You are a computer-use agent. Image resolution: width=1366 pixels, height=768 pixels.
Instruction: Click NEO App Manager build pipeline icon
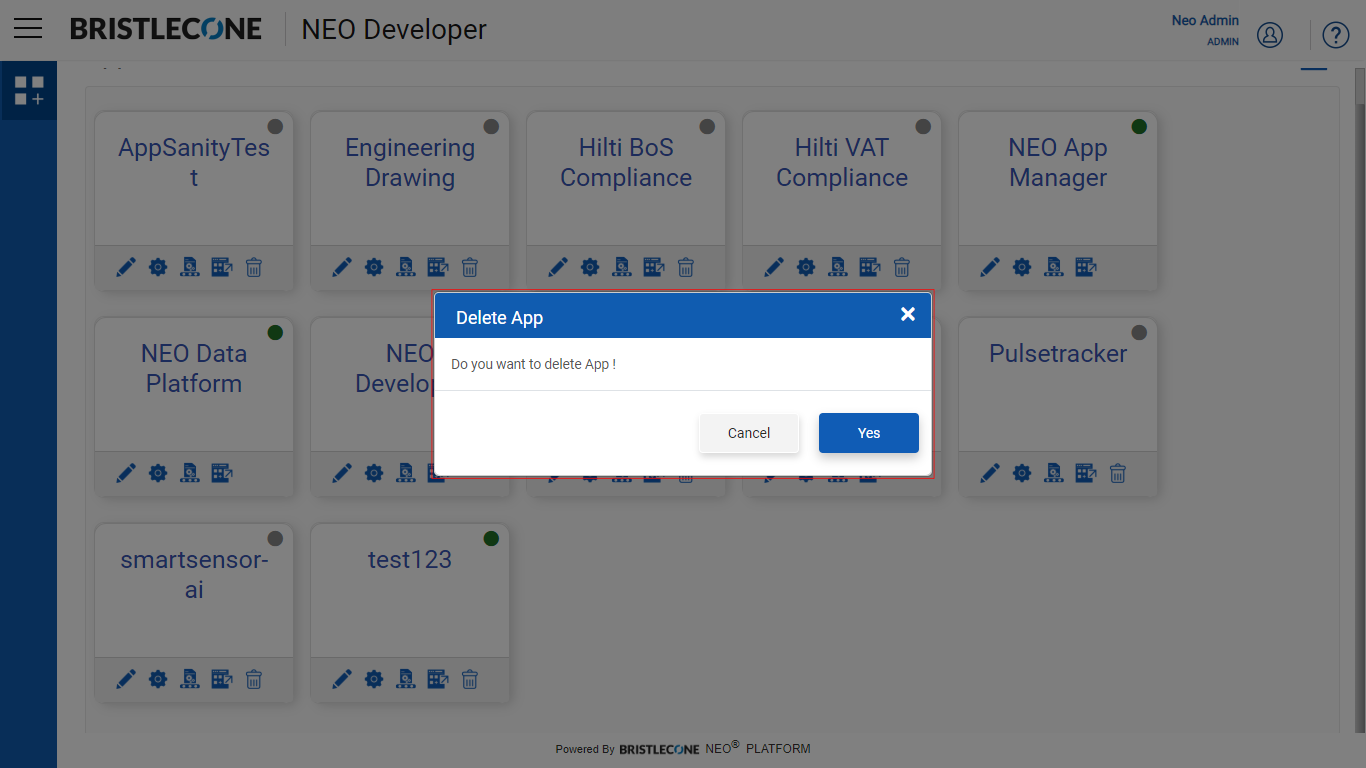pos(1054,267)
